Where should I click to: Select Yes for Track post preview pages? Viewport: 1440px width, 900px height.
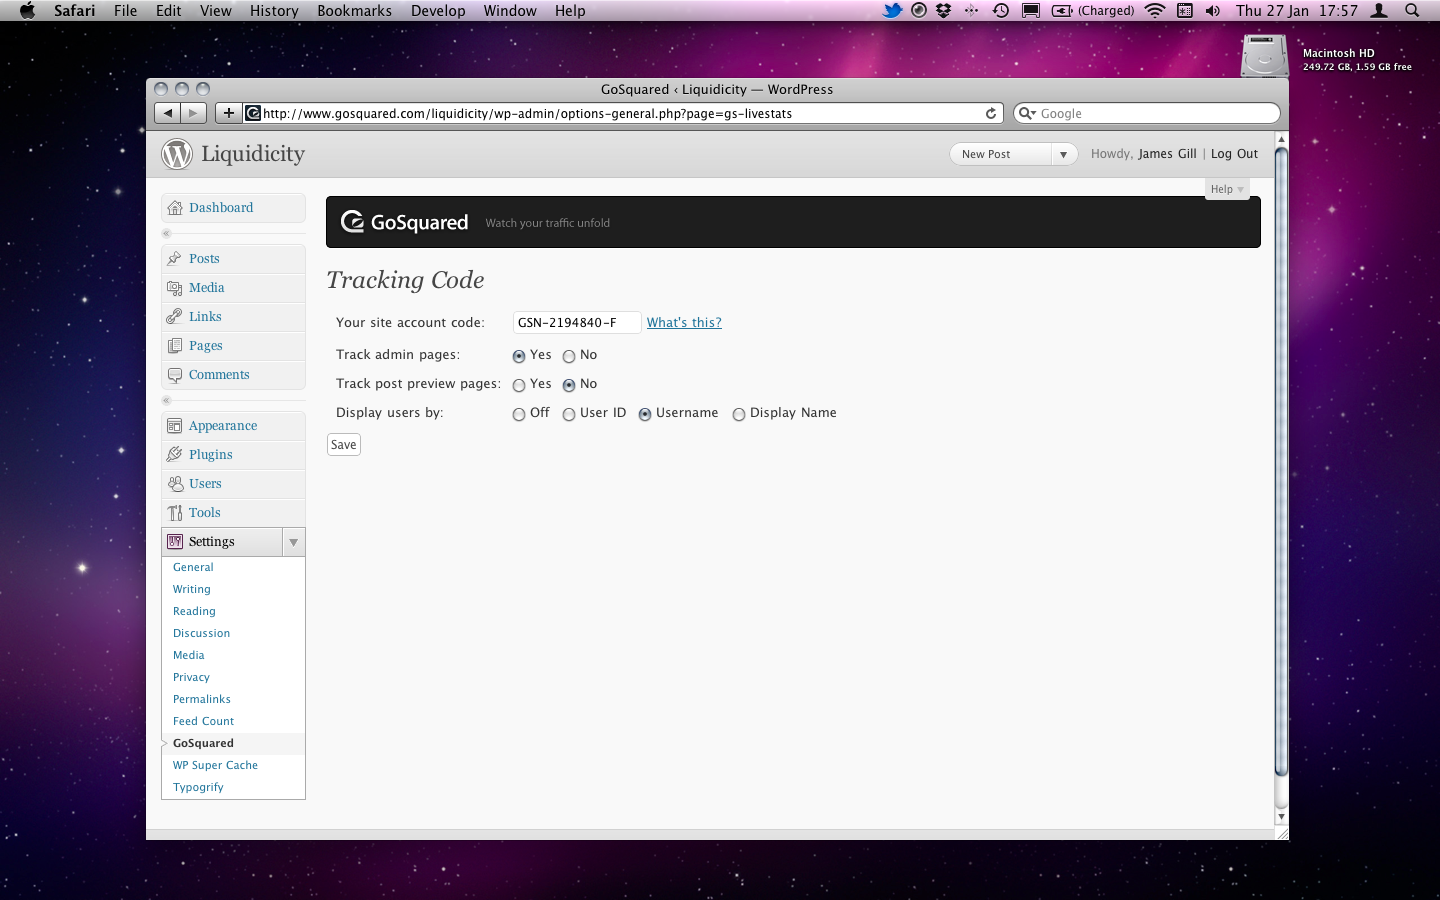pyautogui.click(x=519, y=385)
